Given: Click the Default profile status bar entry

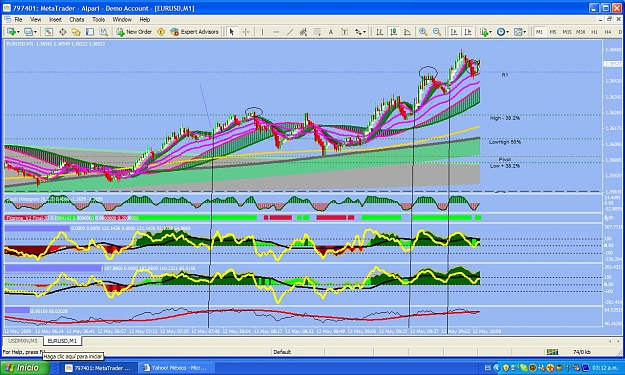Looking at the screenshot, I should (282, 352).
